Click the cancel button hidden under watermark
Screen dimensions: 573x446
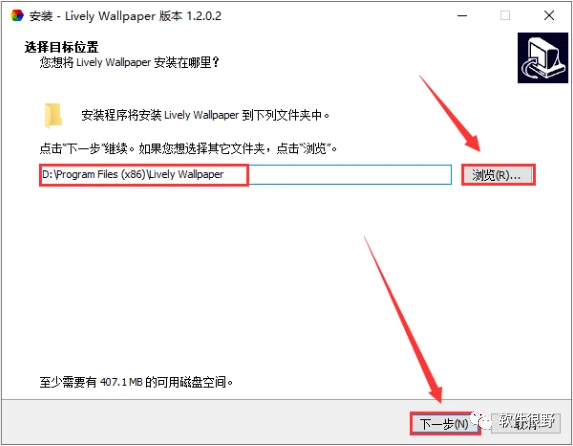coord(526,423)
